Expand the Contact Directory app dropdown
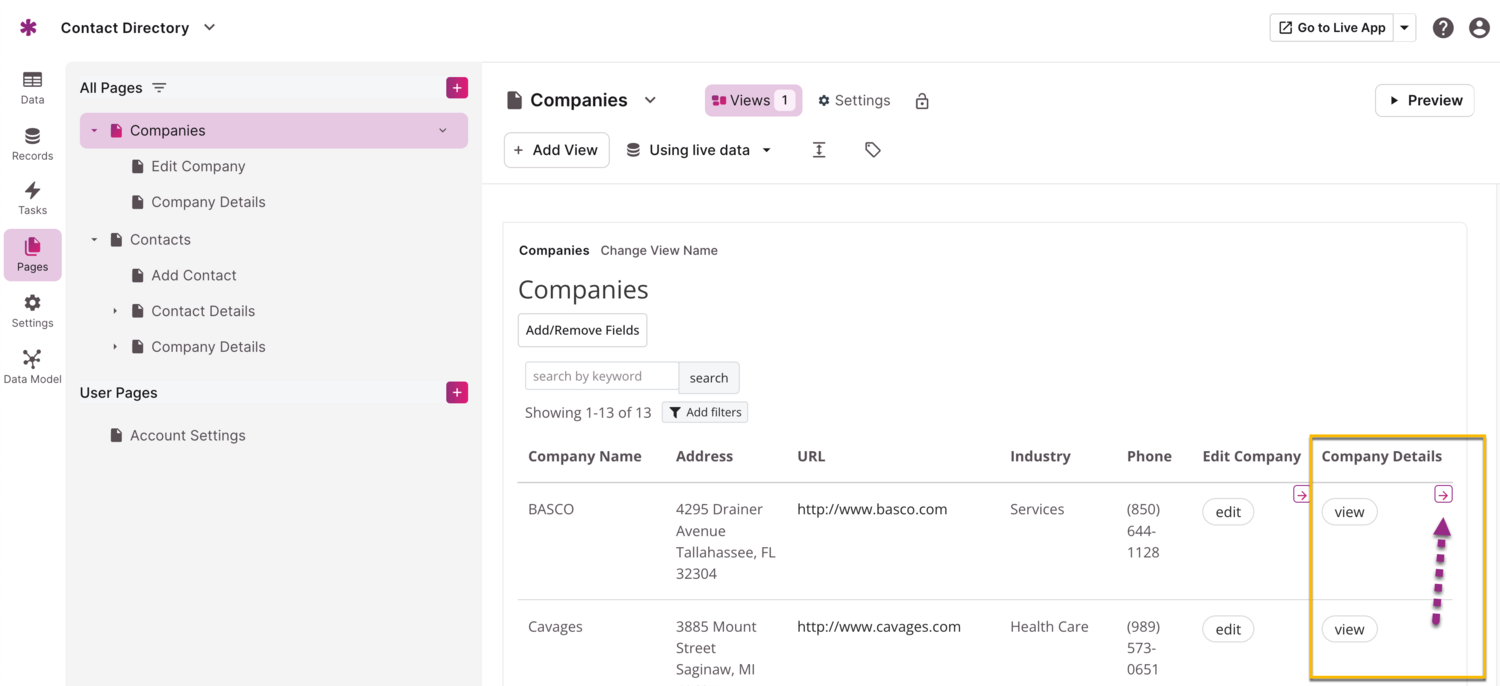This screenshot has height=686, width=1500. (x=209, y=28)
